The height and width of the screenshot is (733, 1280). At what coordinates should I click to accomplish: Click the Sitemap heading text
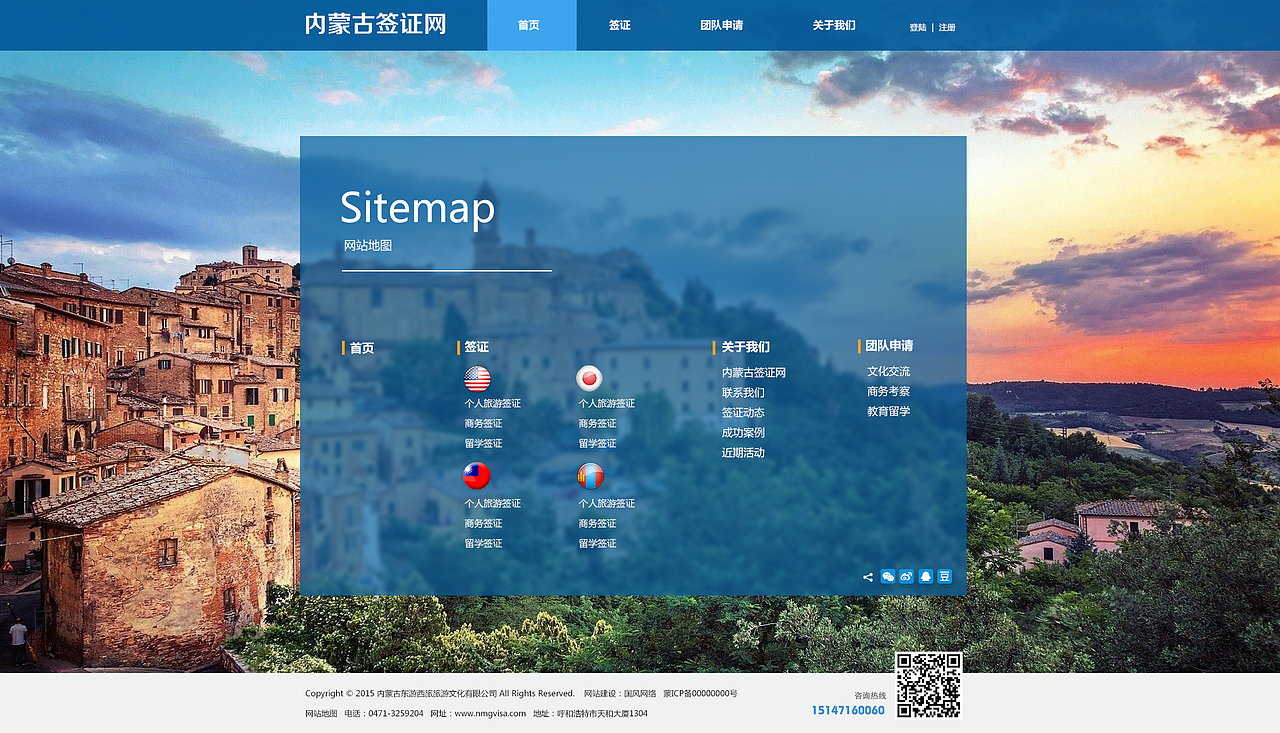tap(417, 208)
